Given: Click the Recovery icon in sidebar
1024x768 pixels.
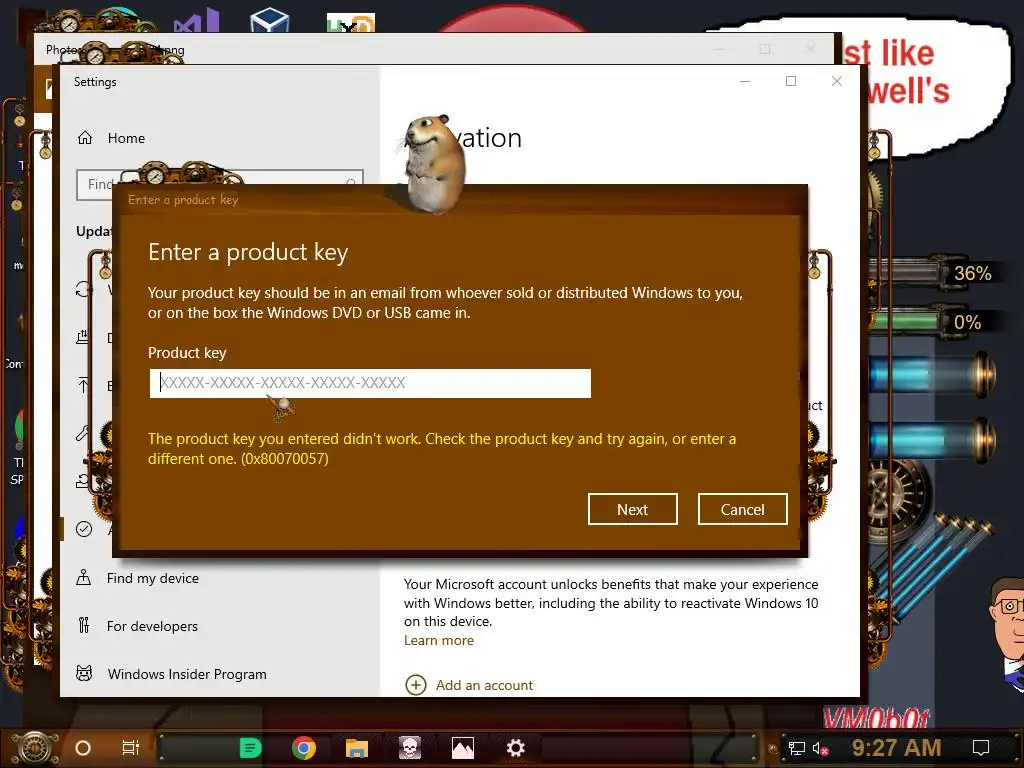Looking at the screenshot, I should 82,481.
